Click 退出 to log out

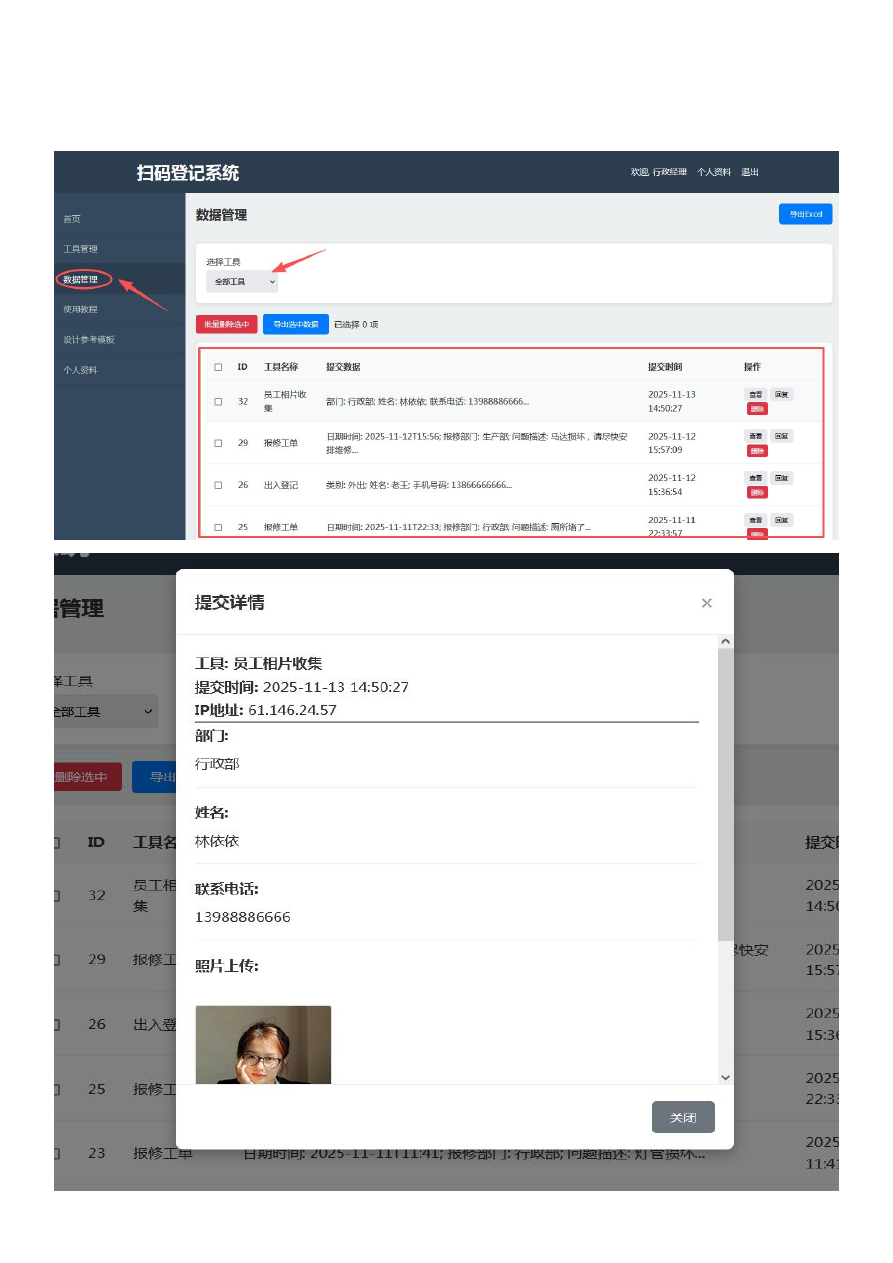click(749, 172)
